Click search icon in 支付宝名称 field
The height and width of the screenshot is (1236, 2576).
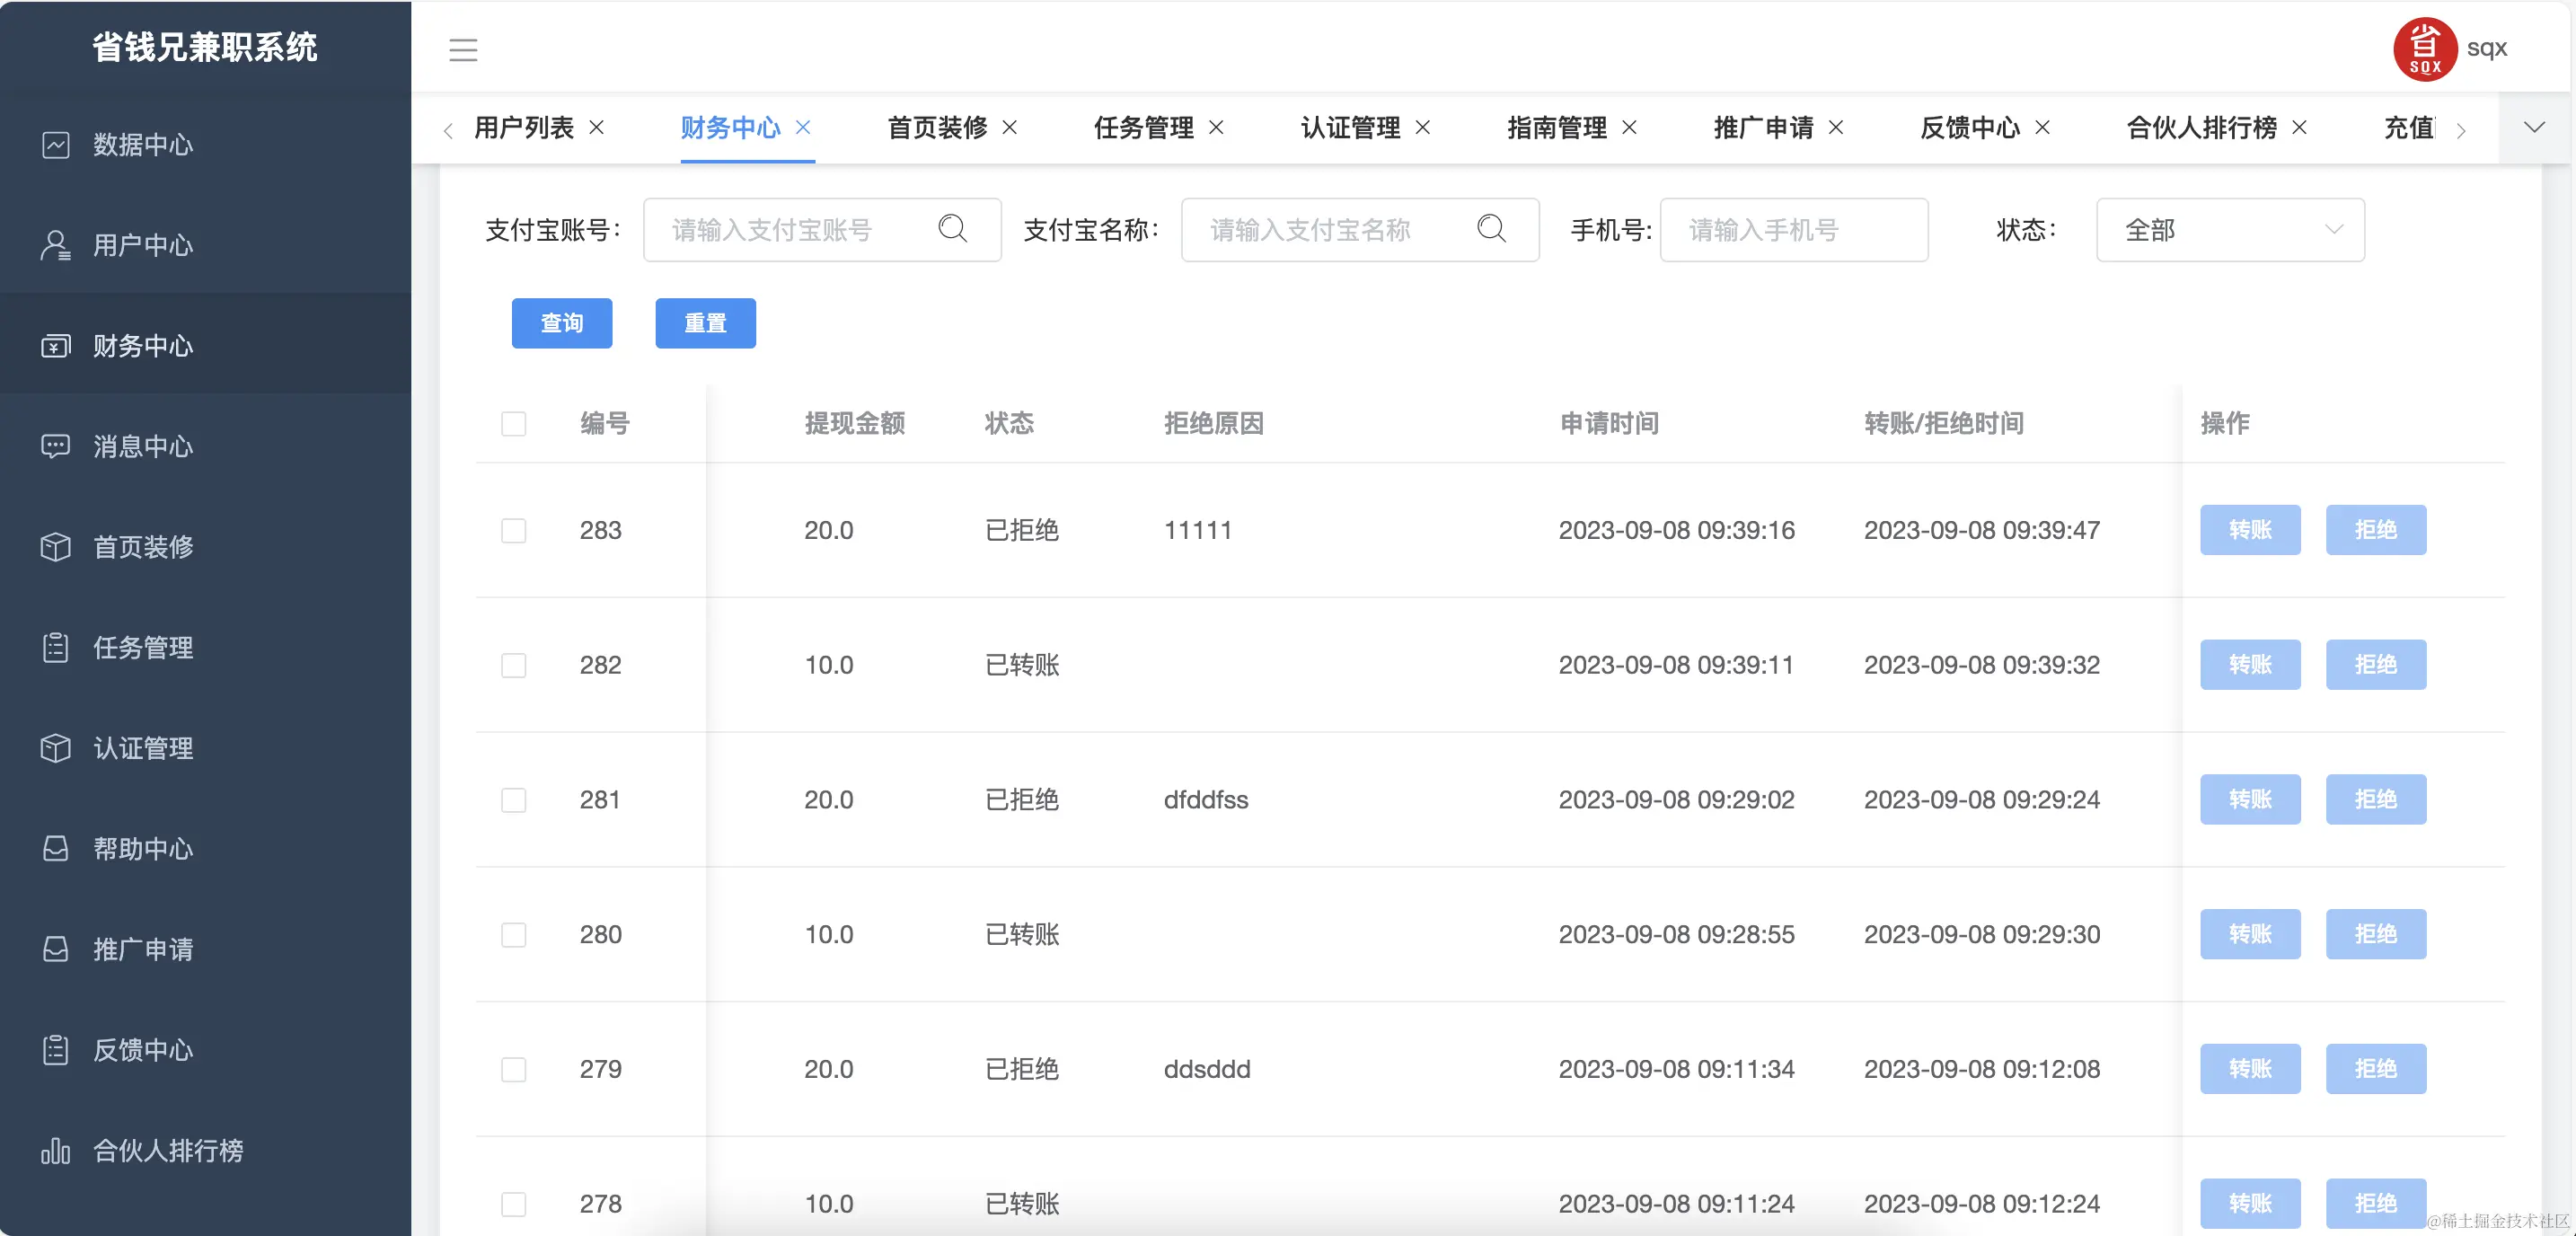pyautogui.click(x=1491, y=229)
